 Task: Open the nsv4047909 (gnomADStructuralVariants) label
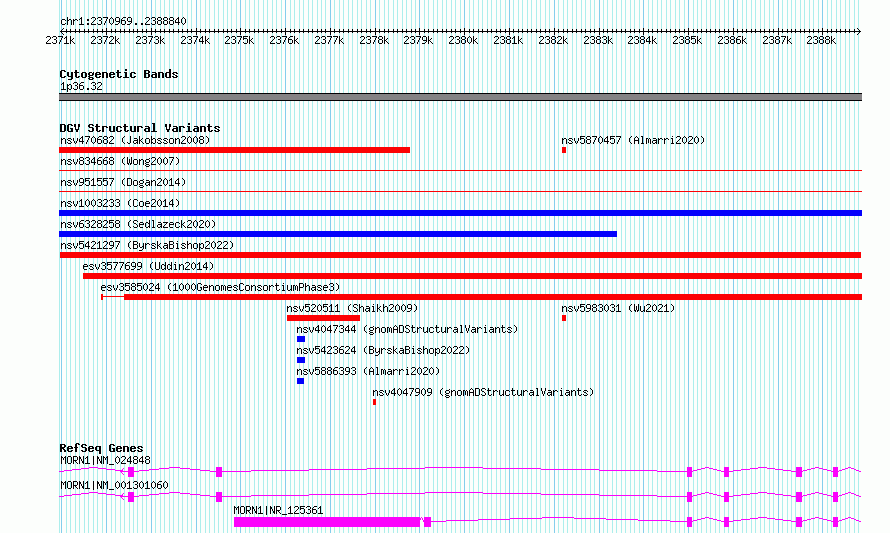[483, 392]
